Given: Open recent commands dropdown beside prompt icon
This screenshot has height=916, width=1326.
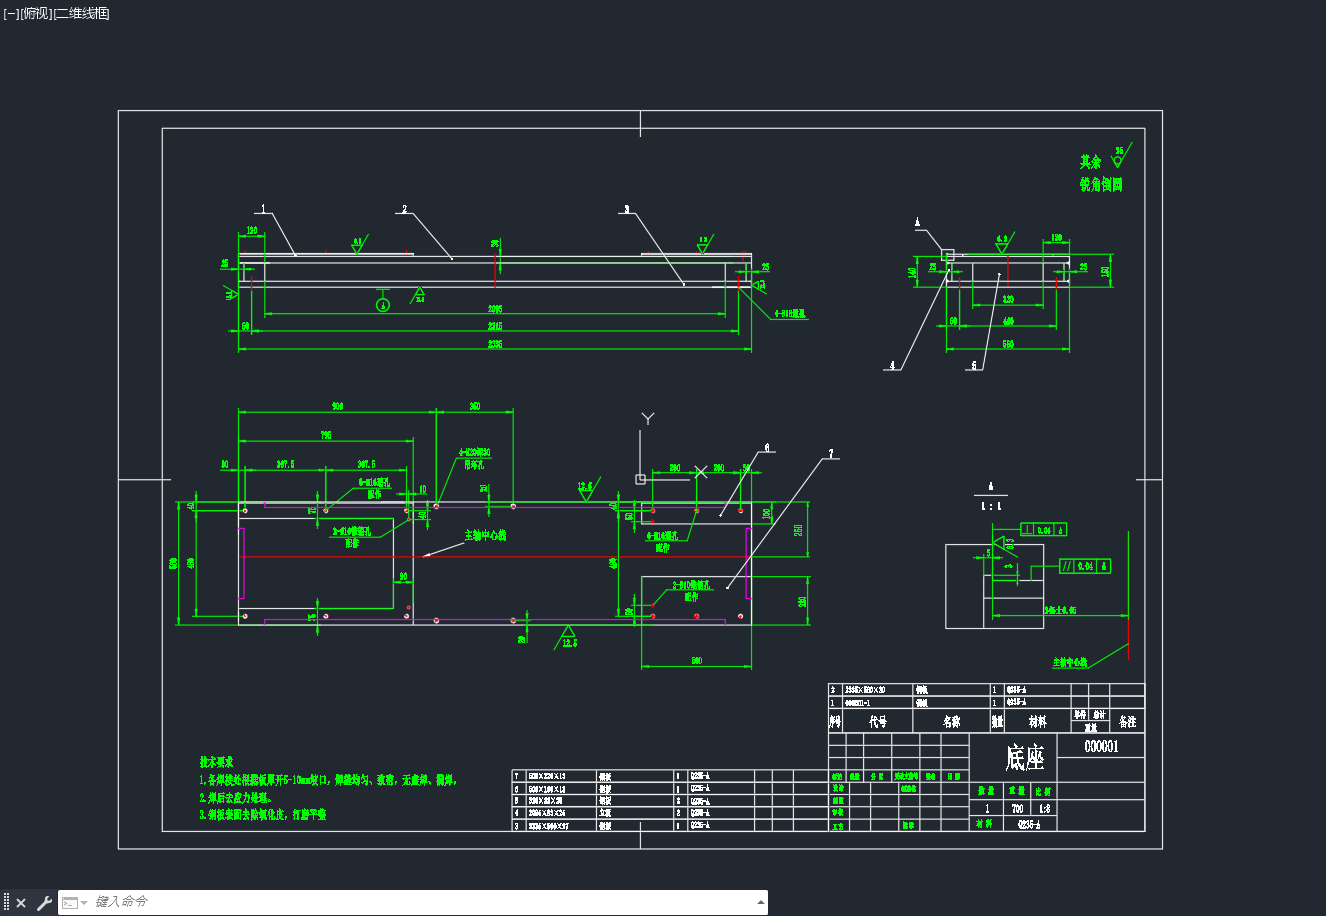Looking at the screenshot, I should click(84, 903).
